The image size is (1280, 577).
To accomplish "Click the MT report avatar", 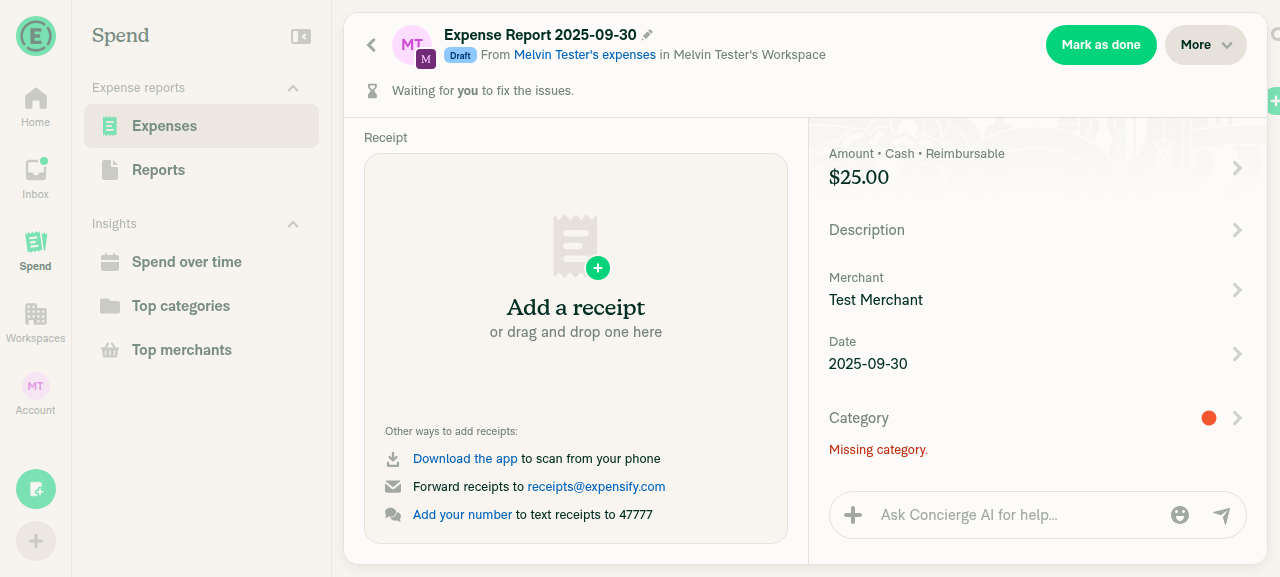I will tap(412, 45).
